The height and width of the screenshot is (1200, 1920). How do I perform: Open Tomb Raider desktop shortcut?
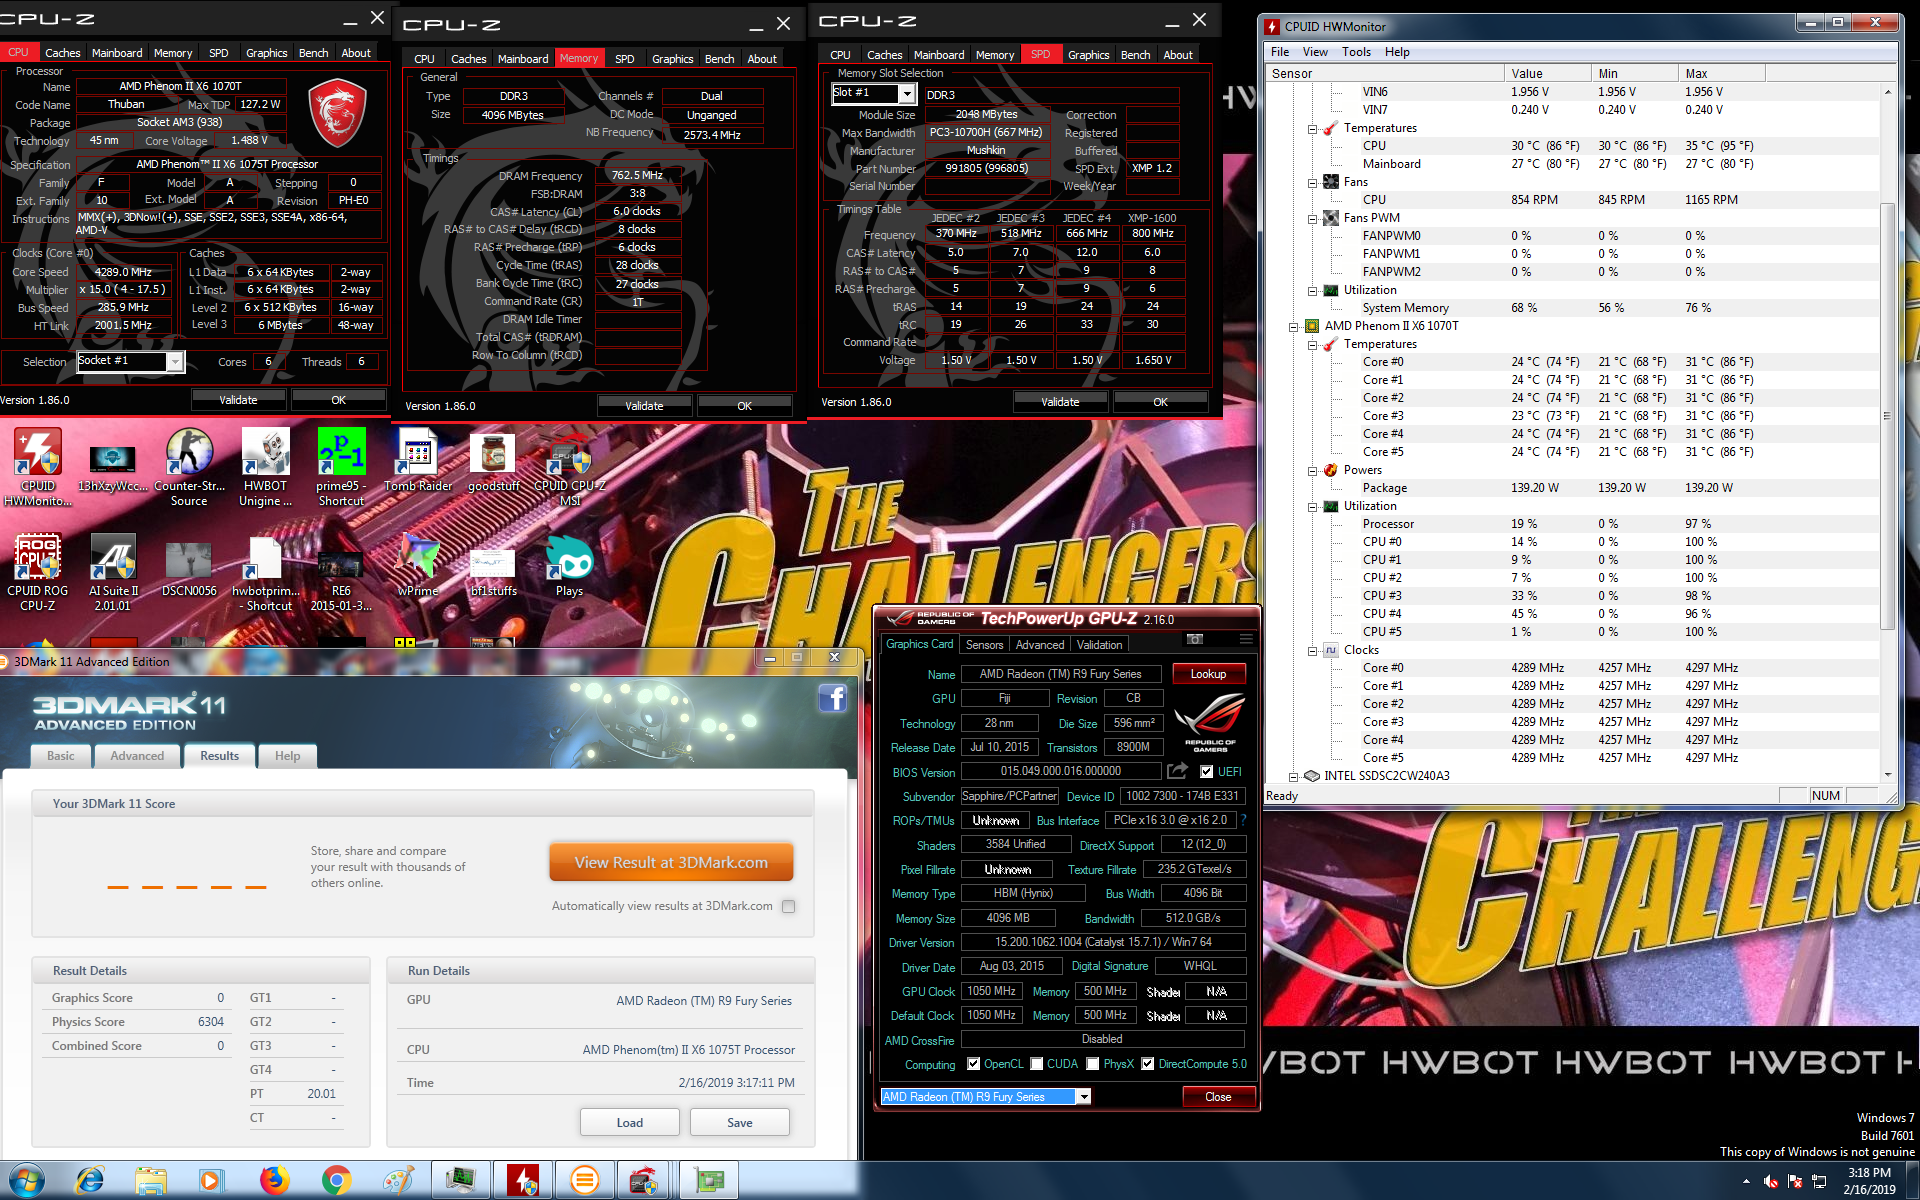coord(418,460)
